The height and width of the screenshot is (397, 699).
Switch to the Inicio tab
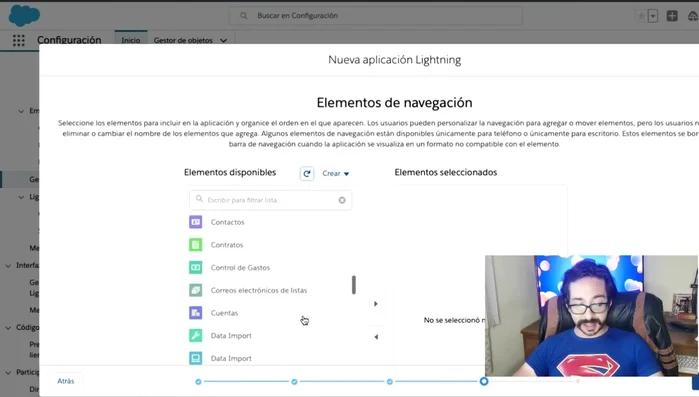[x=131, y=40]
